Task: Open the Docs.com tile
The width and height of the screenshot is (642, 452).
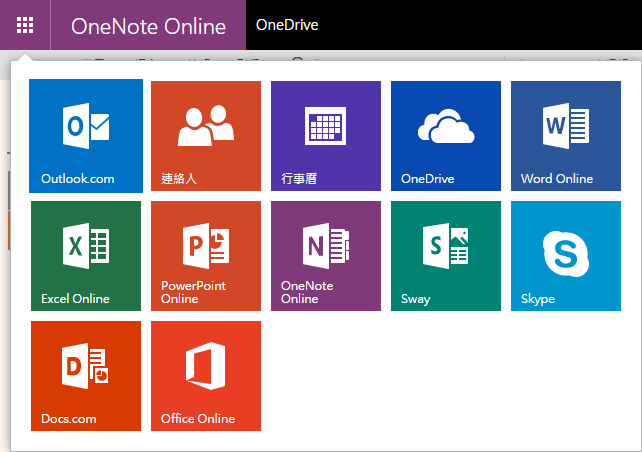Action: click(86, 376)
